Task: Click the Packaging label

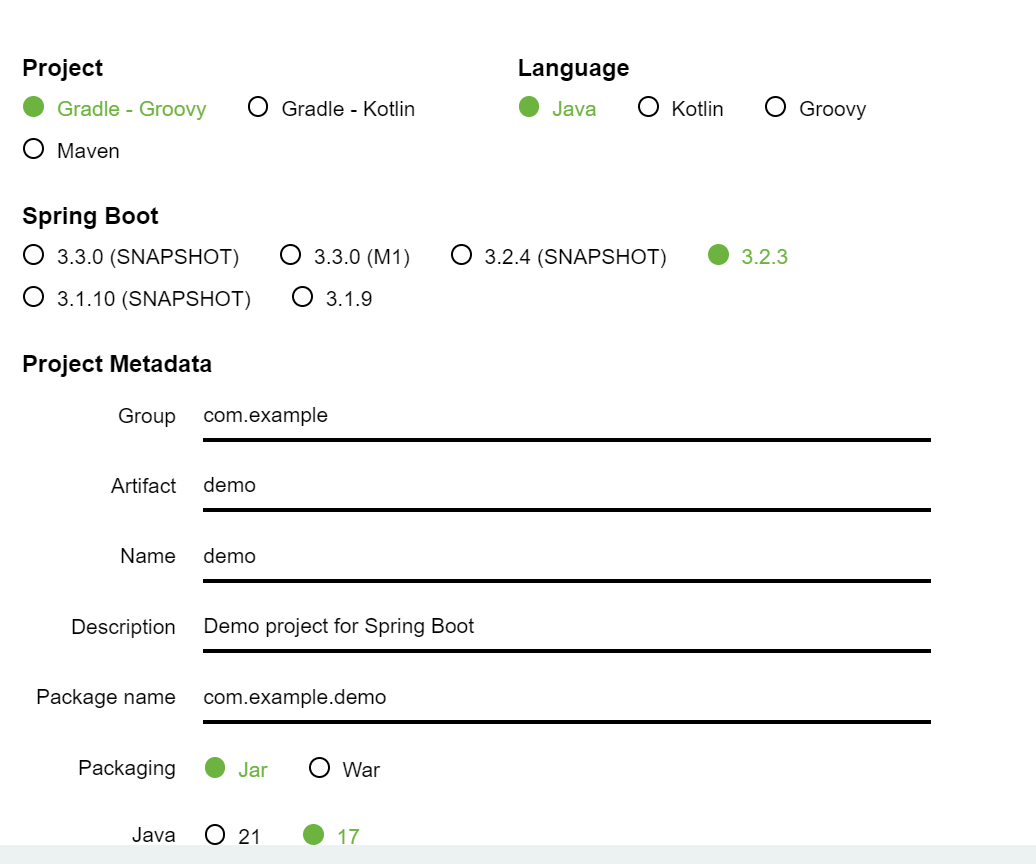Action: coord(127,768)
